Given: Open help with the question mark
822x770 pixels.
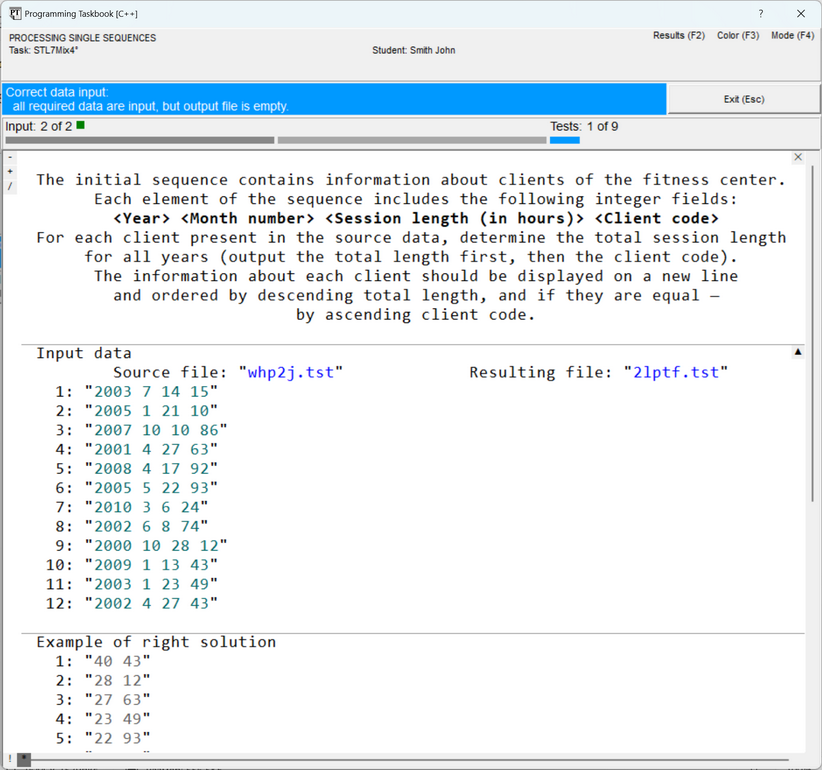Looking at the screenshot, I should coord(760,13).
